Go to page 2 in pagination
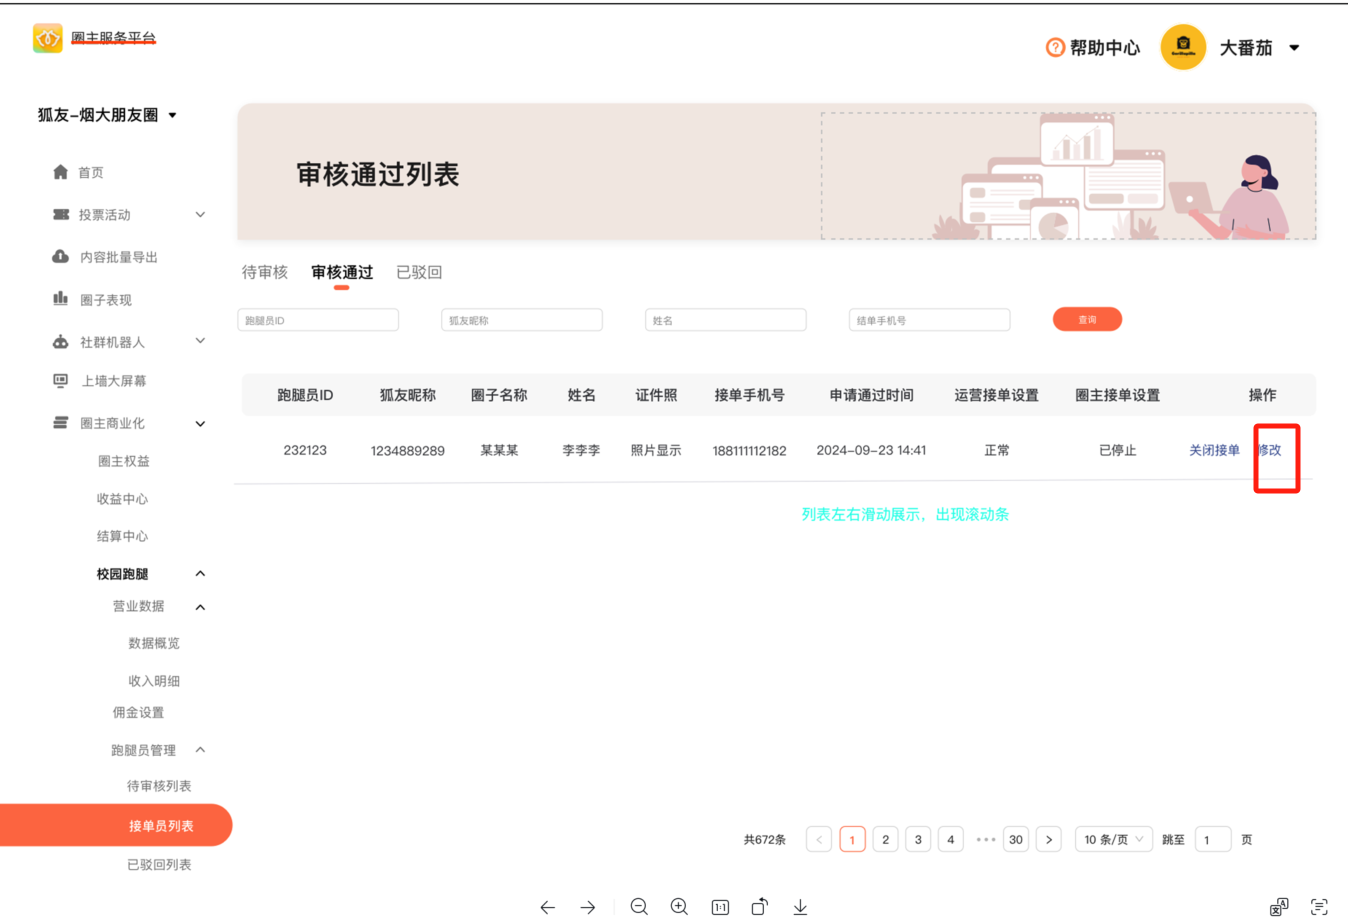The image size is (1348, 922). 885,839
